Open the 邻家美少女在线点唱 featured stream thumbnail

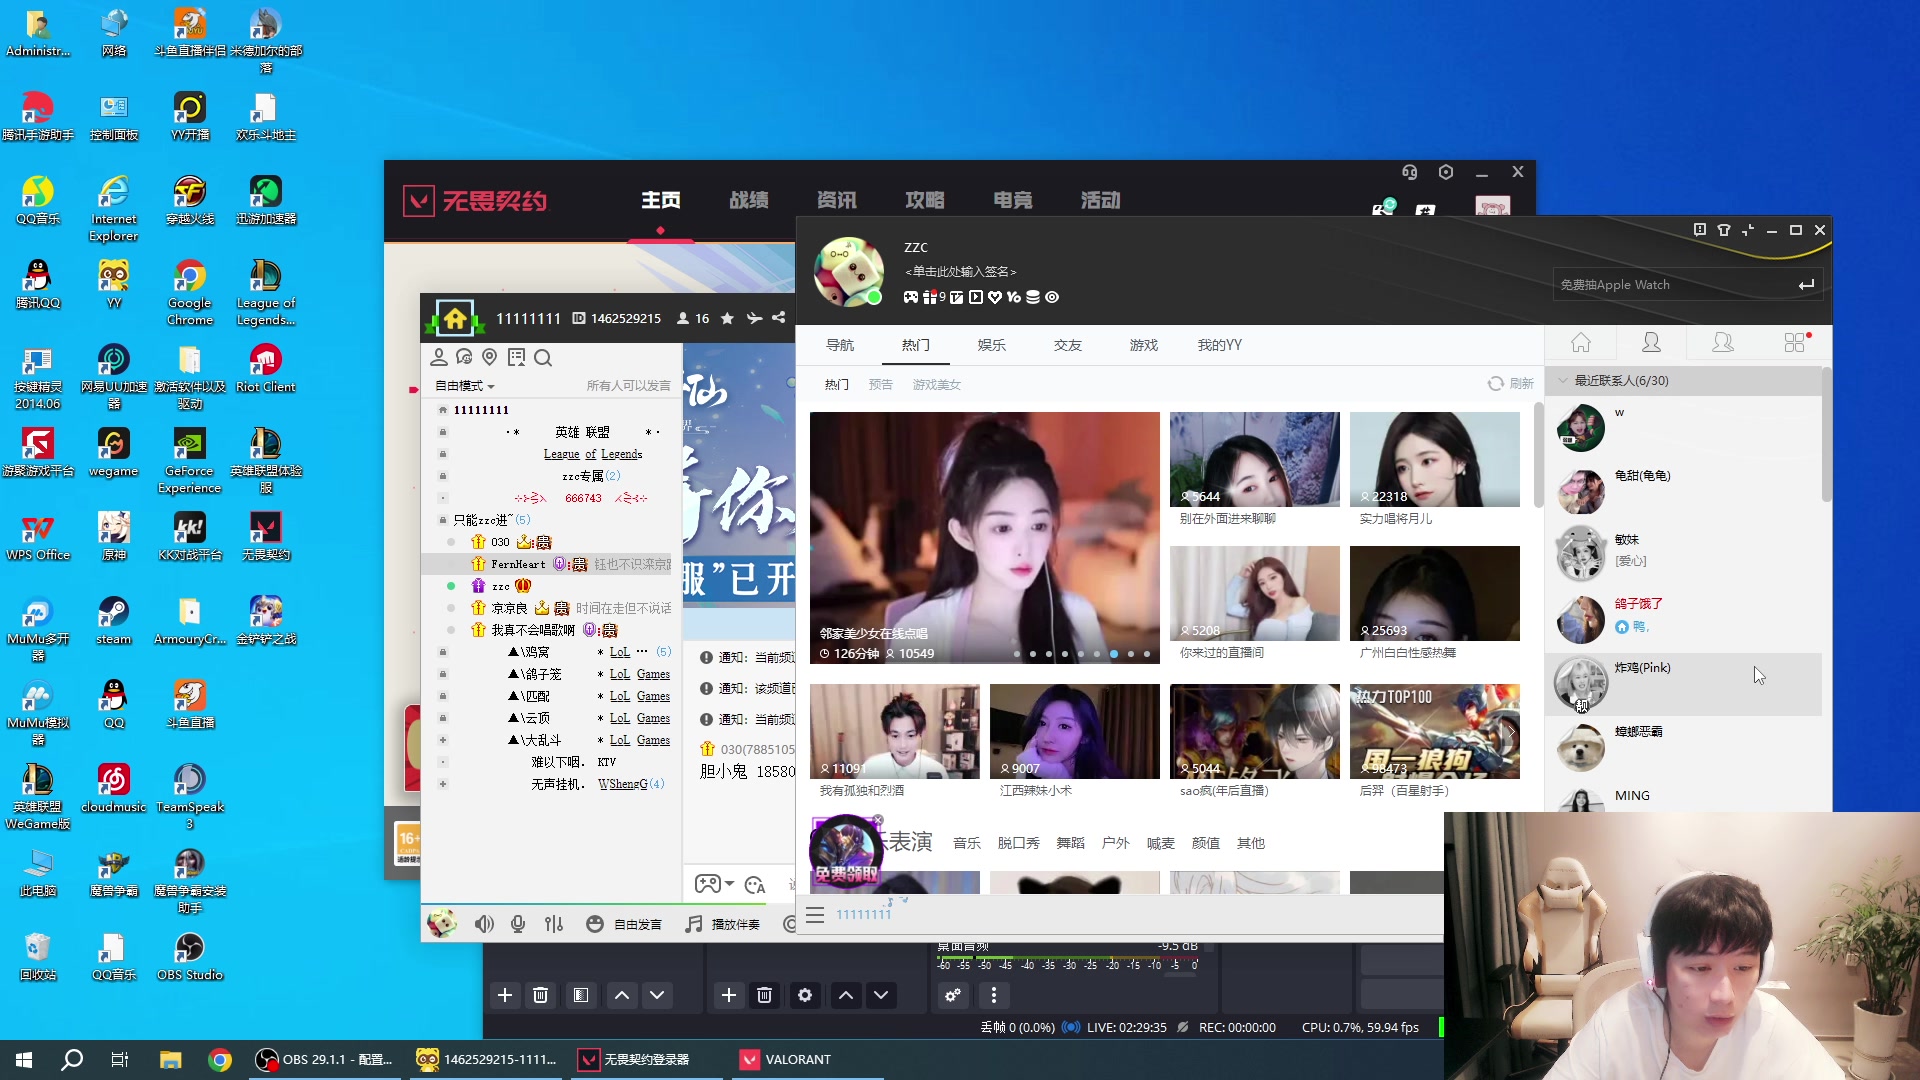pos(985,538)
